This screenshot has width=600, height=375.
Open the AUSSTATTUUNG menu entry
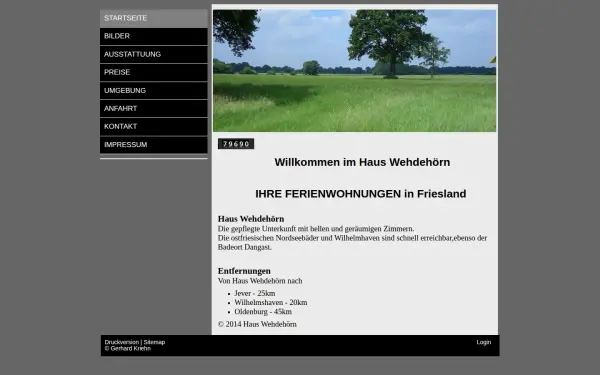pos(154,54)
